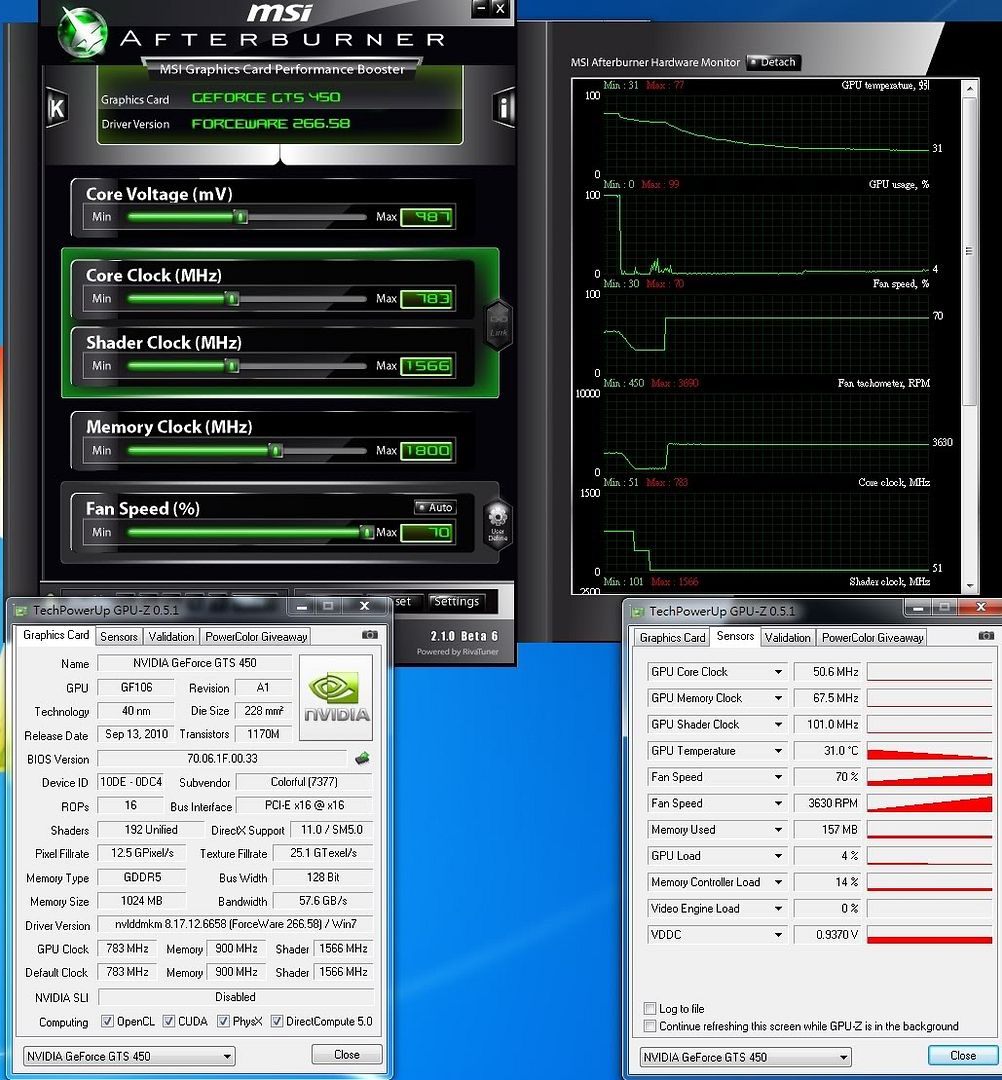Enable Continue refreshing in background checkbox

click(649, 1026)
